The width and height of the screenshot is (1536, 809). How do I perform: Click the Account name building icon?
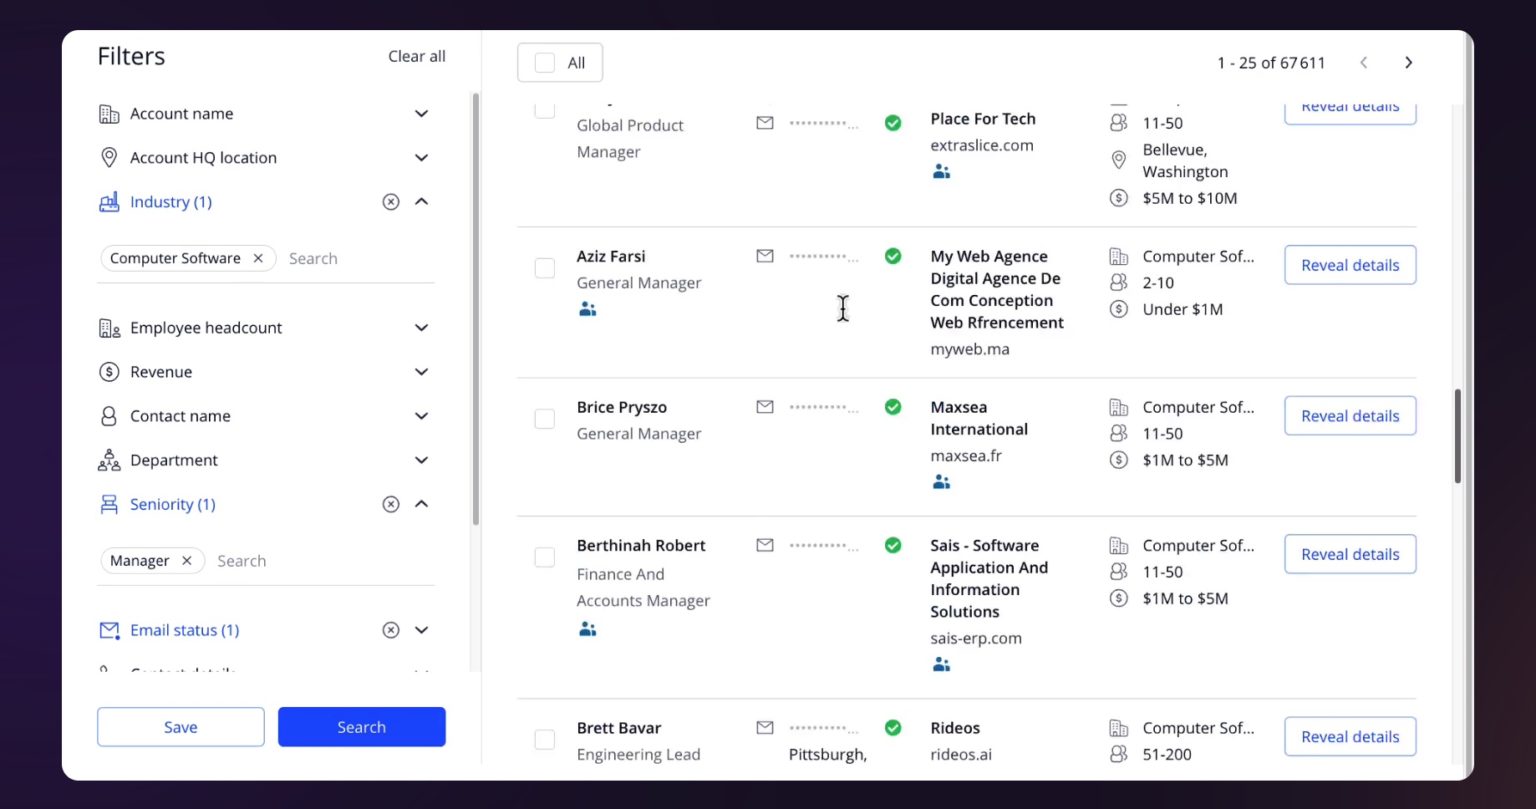(x=110, y=113)
